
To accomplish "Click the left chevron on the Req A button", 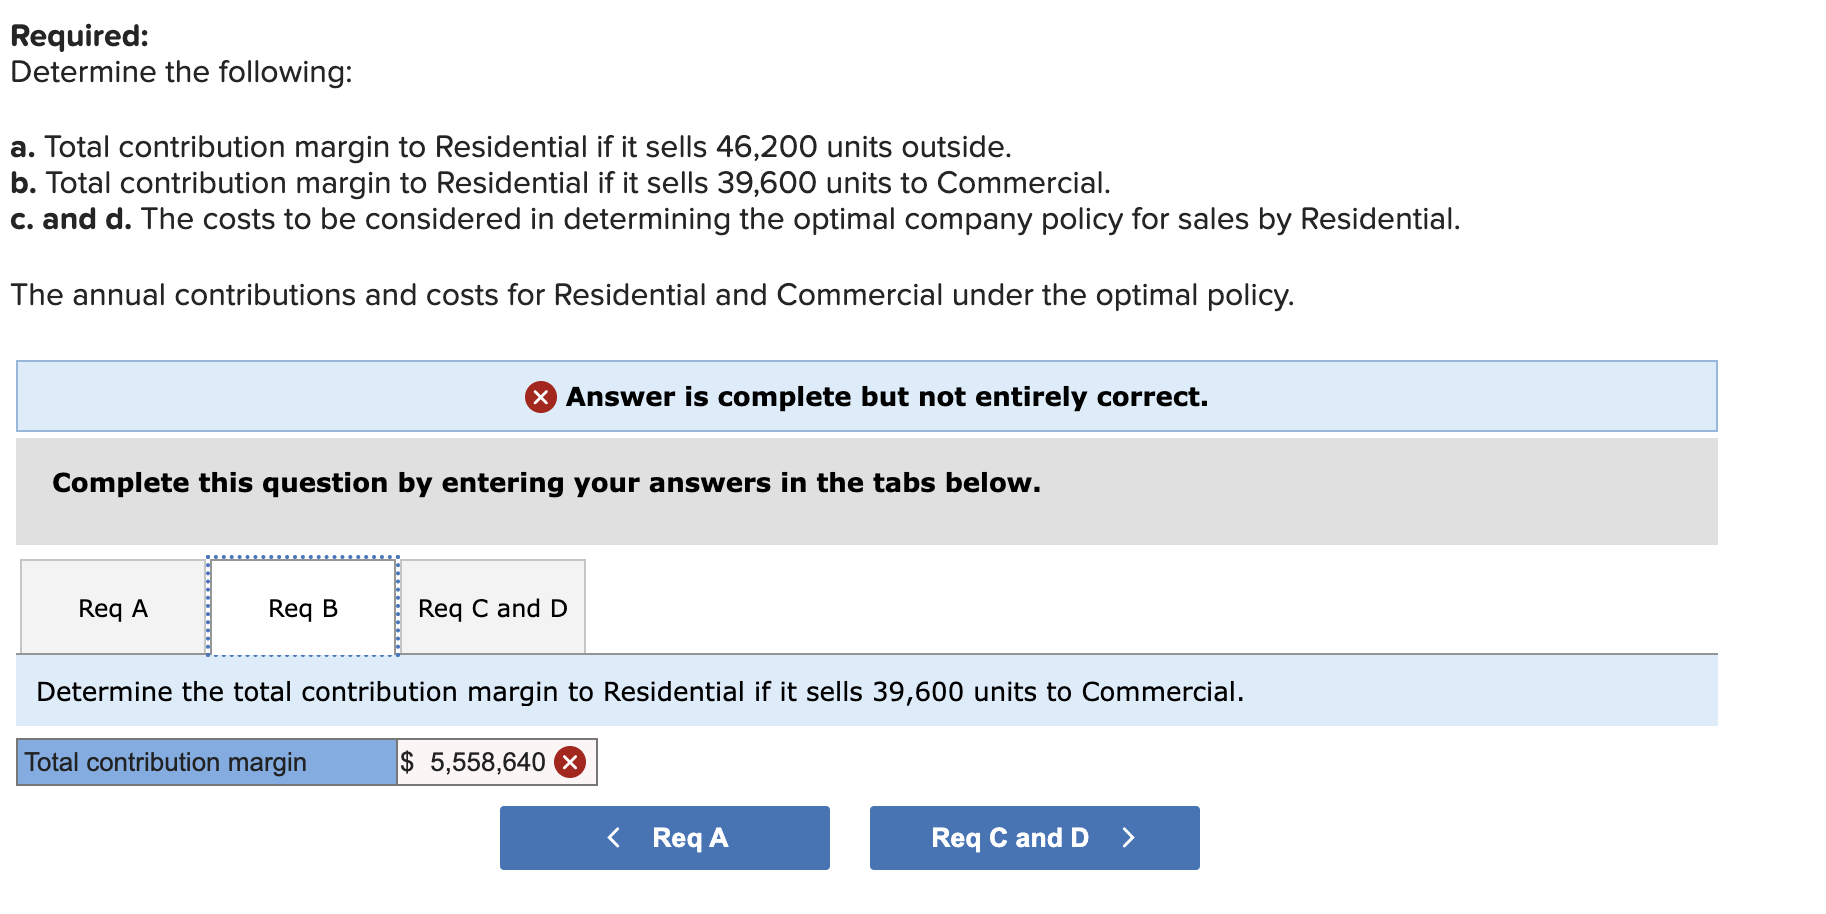I will [x=613, y=838].
